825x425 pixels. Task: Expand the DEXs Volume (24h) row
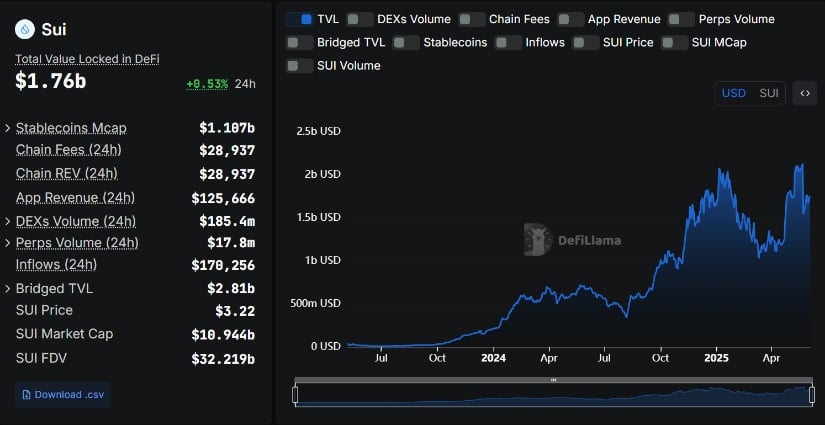point(7,221)
